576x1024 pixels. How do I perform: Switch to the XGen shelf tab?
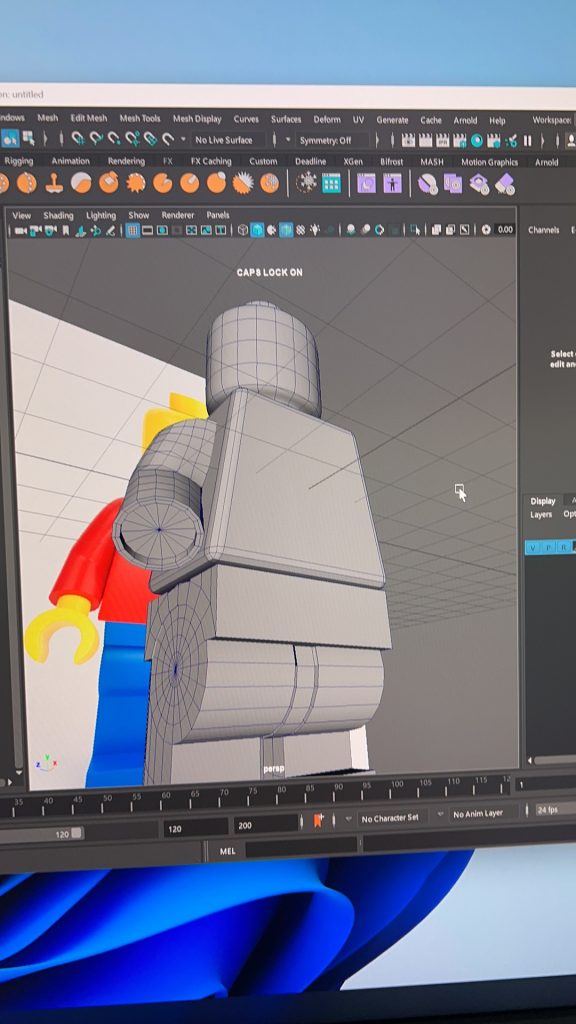pyautogui.click(x=353, y=162)
